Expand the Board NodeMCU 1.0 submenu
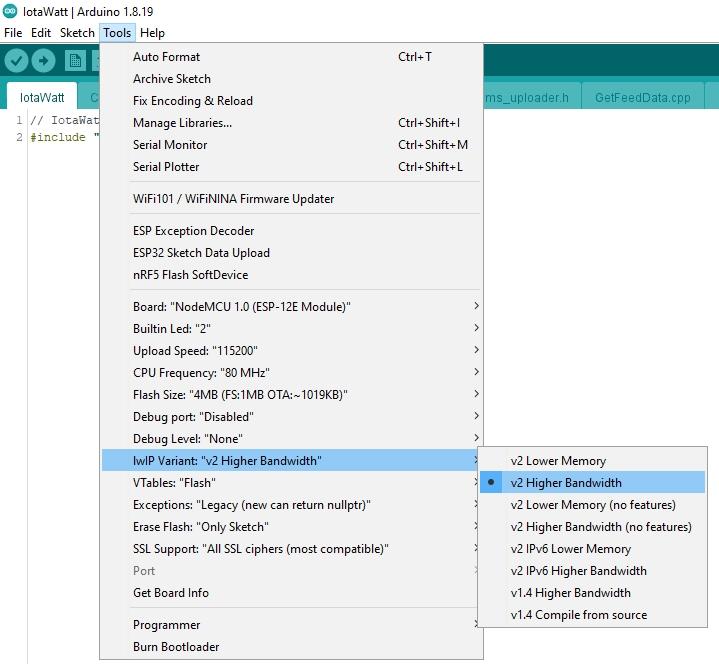The image size is (719, 664). [x=292, y=307]
